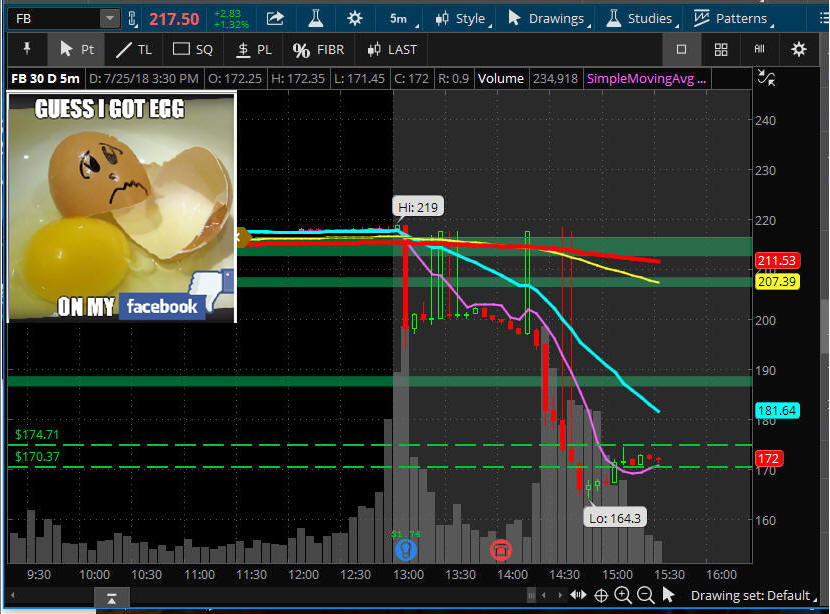Click the Lo: 164.3 price bubble
Image resolution: width=830 pixels, height=614 pixels.
coord(615,518)
